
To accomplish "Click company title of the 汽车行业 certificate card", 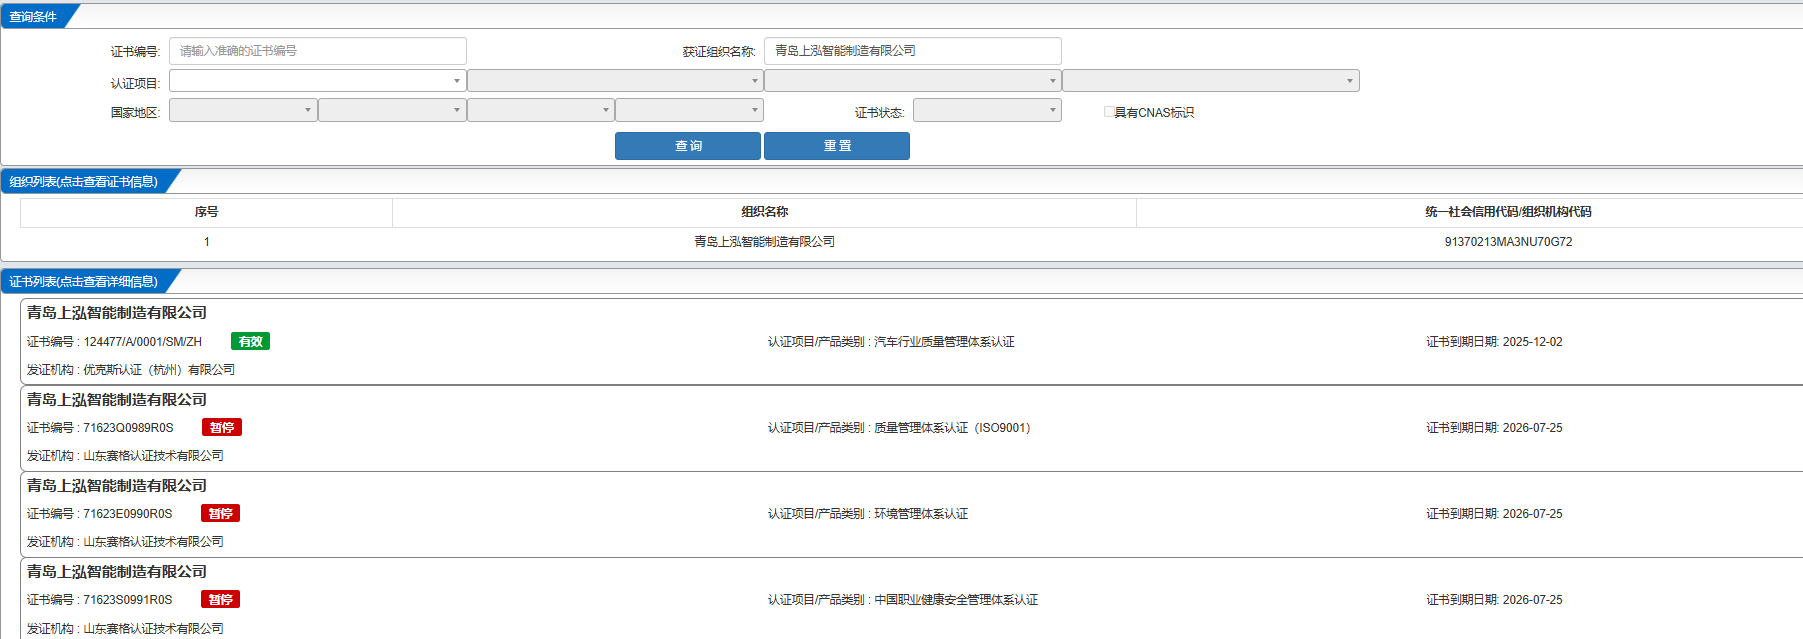I will click(117, 313).
